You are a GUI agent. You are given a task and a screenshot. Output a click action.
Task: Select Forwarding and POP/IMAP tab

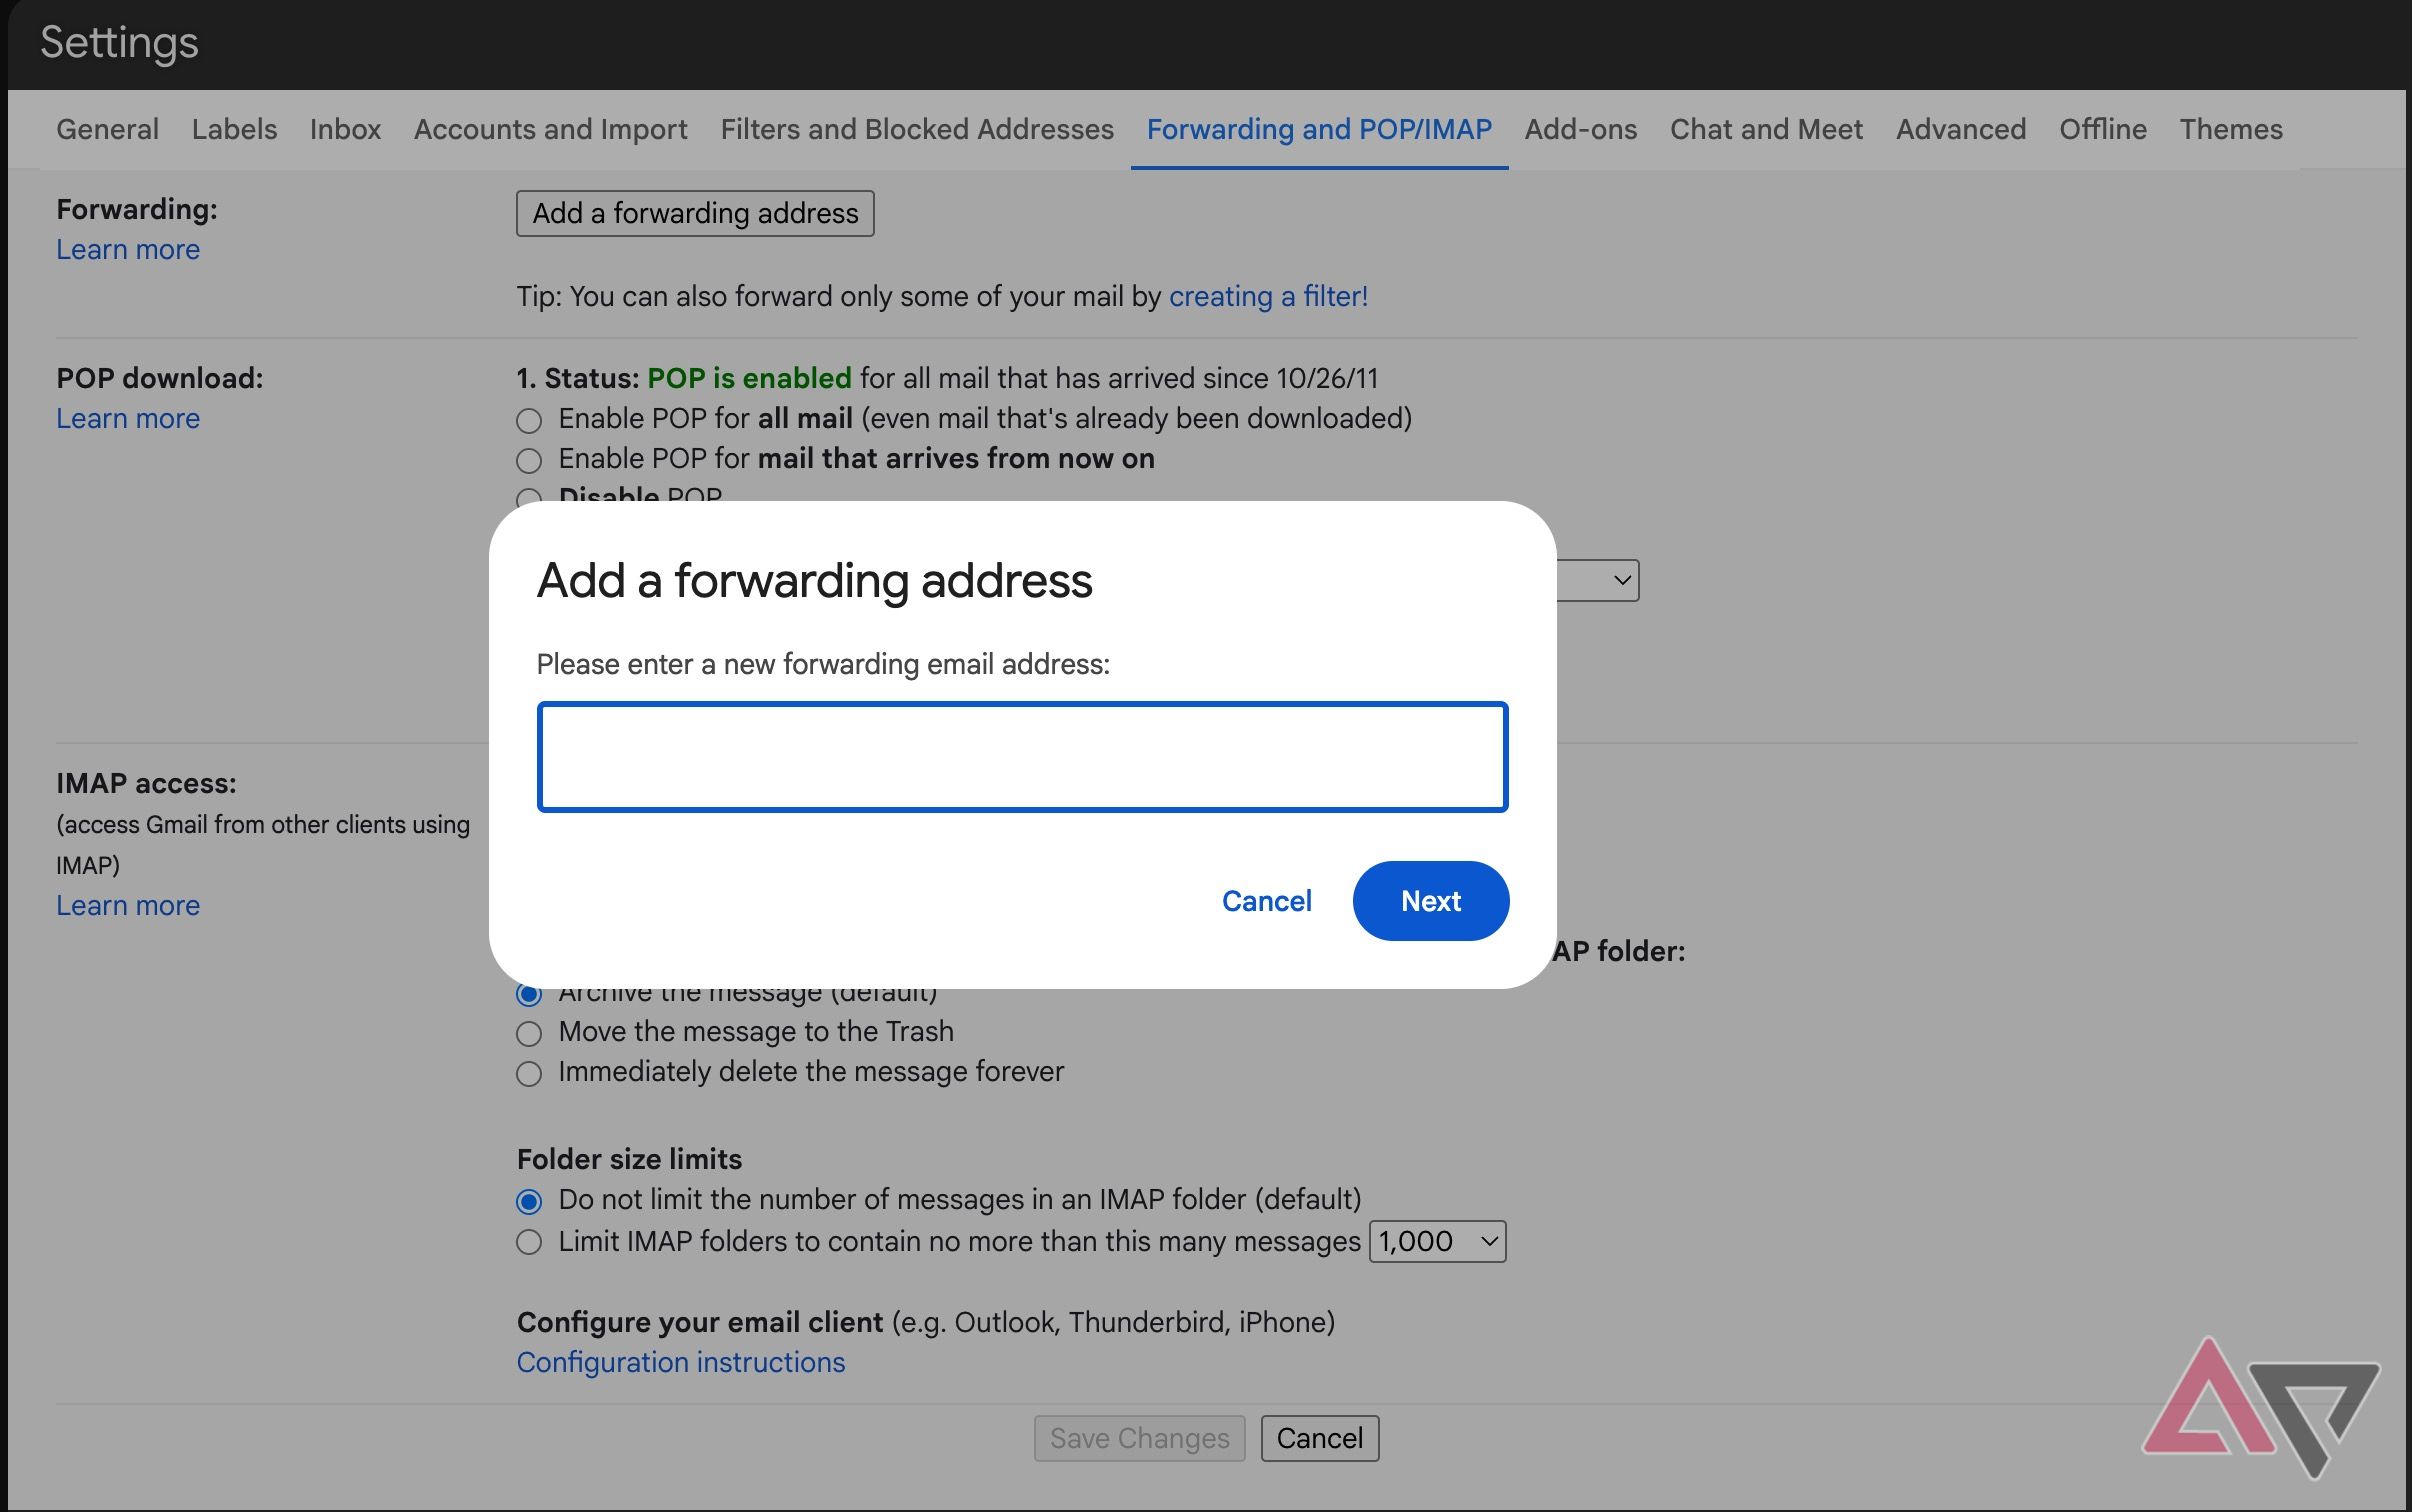click(x=1319, y=129)
